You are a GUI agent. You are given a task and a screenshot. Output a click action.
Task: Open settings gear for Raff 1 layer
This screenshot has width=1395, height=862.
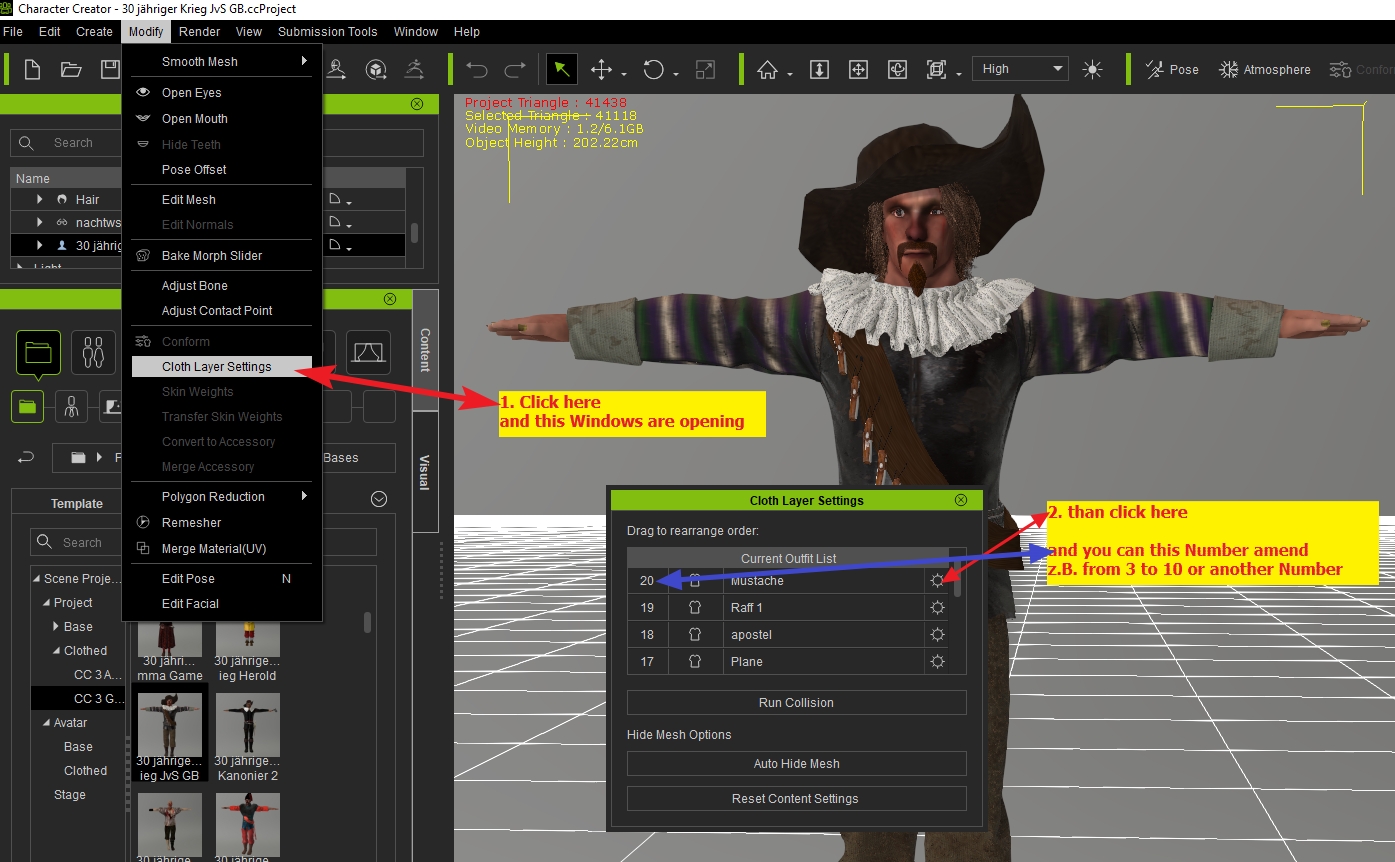tap(937, 607)
